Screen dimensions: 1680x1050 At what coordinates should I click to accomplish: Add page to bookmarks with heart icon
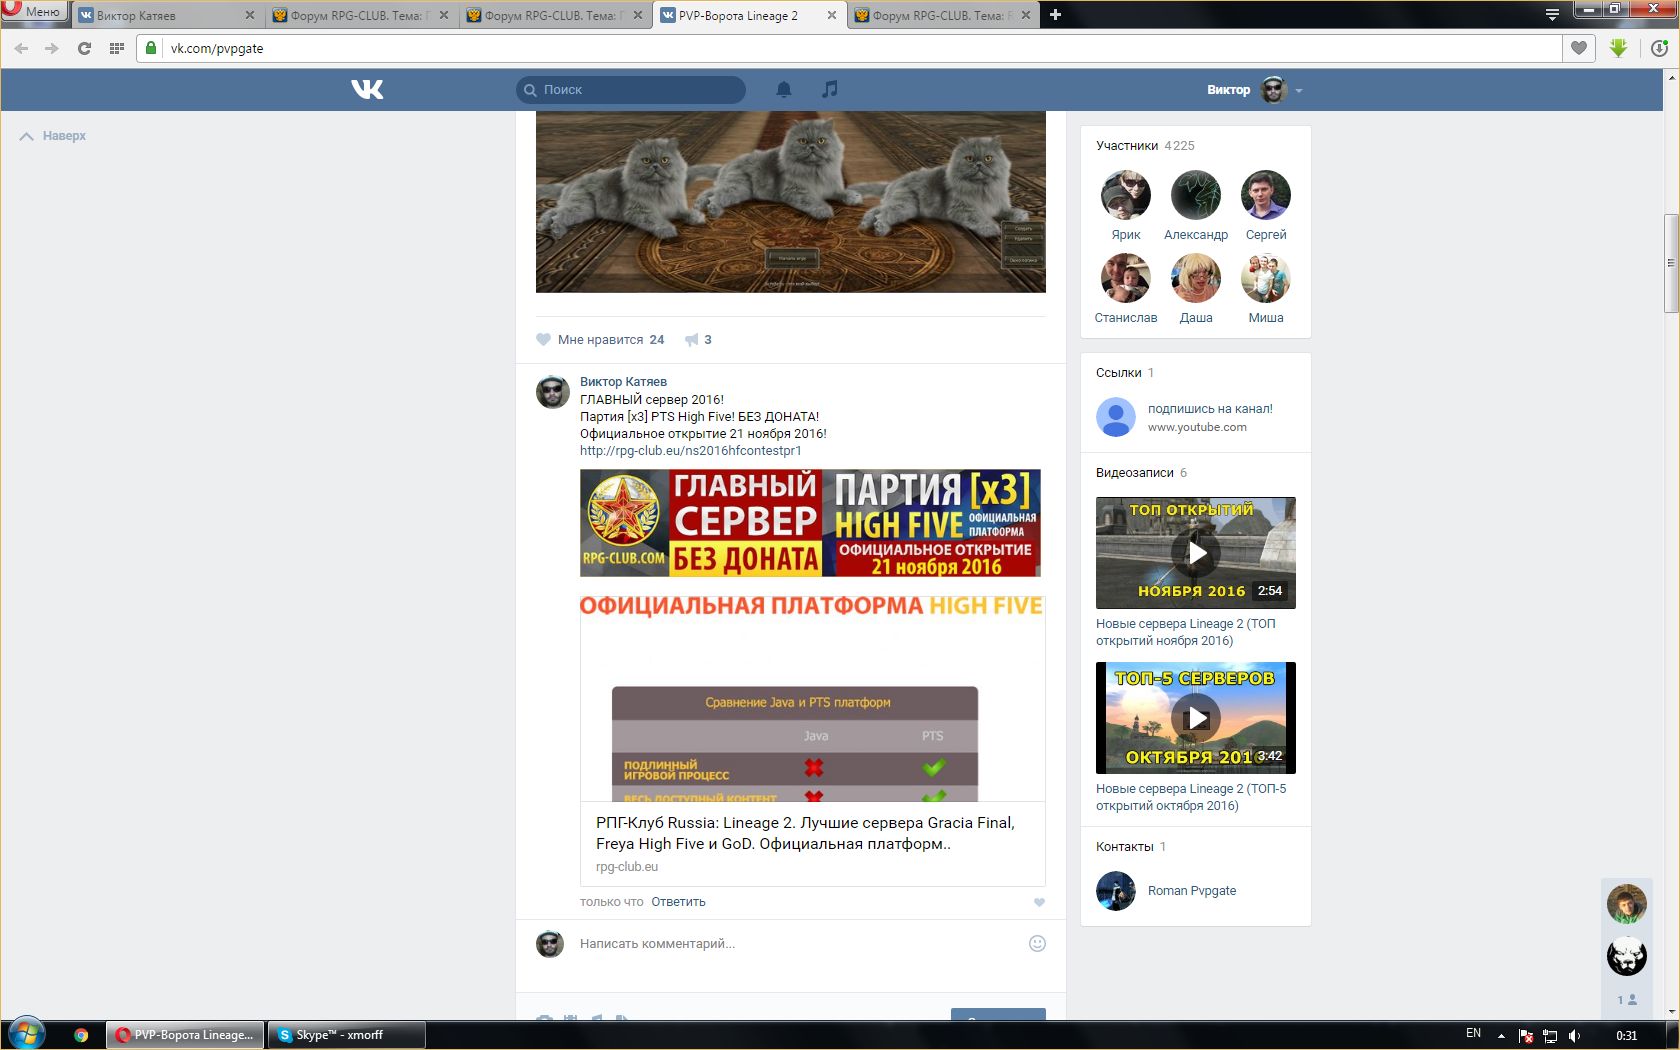pyautogui.click(x=1579, y=48)
